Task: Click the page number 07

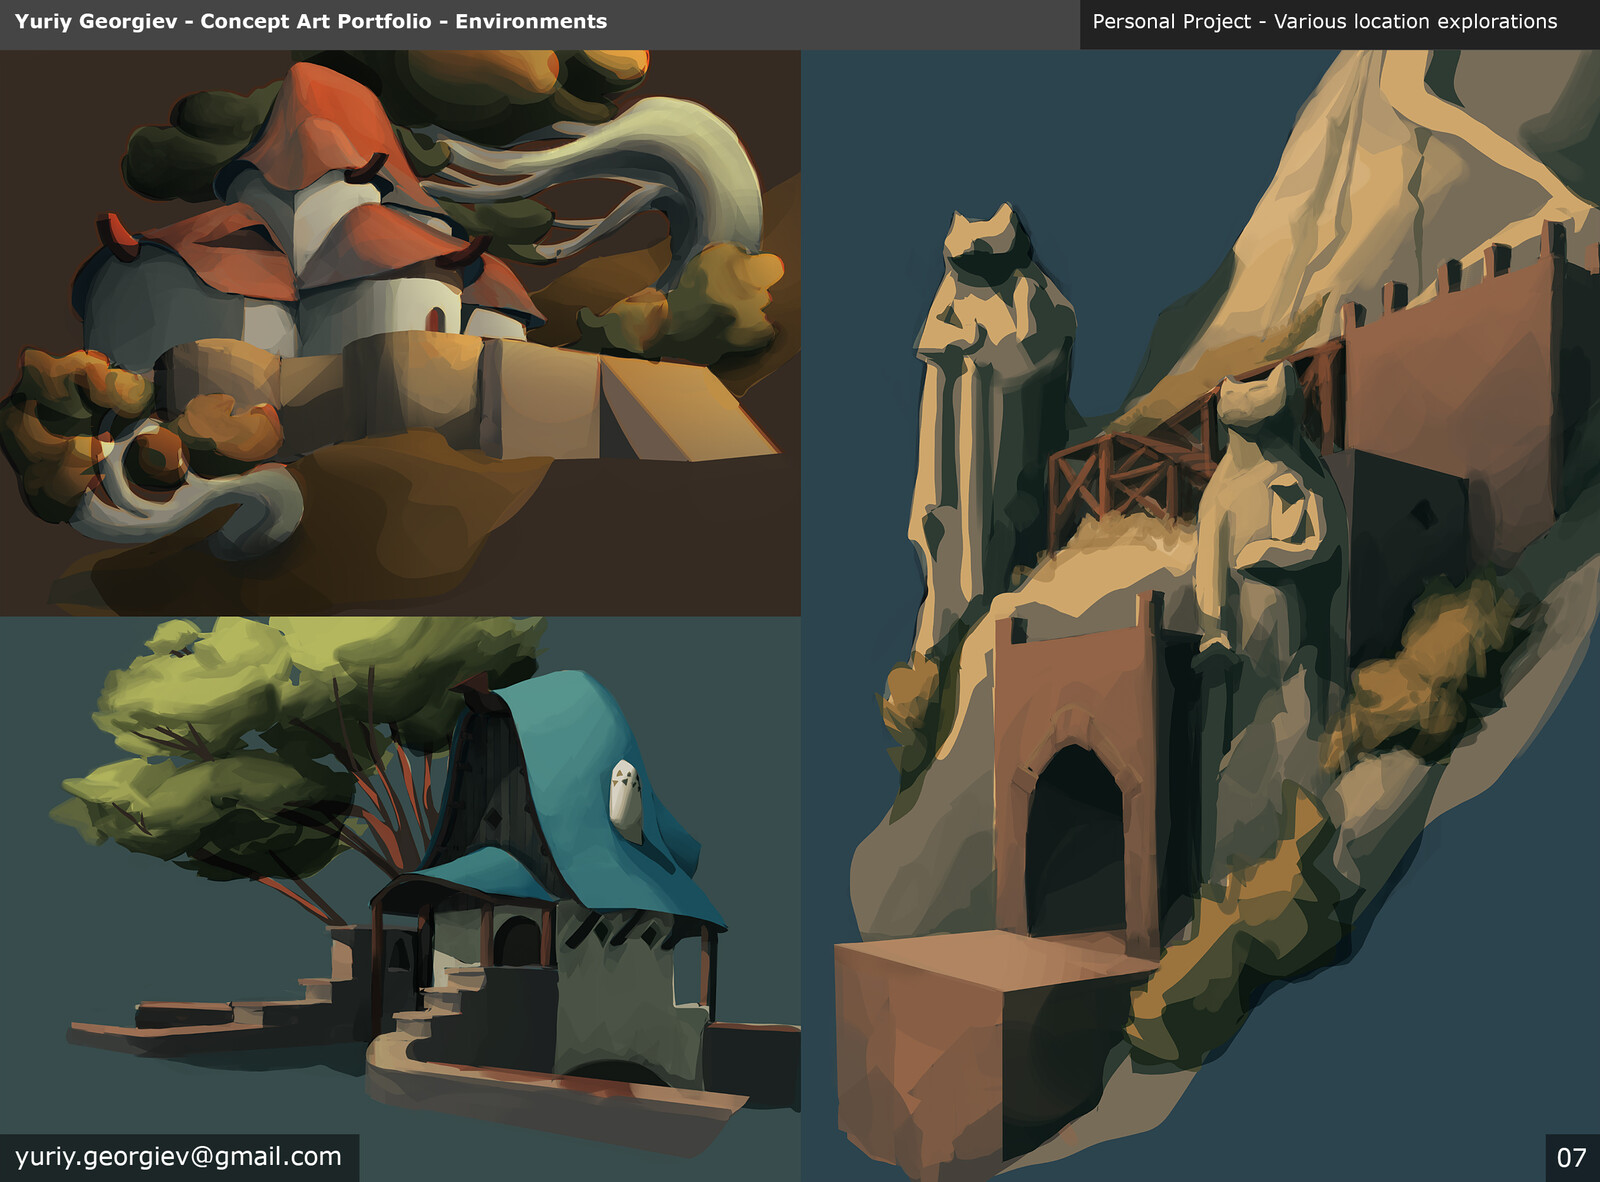Action: pyautogui.click(x=1571, y=1158)
